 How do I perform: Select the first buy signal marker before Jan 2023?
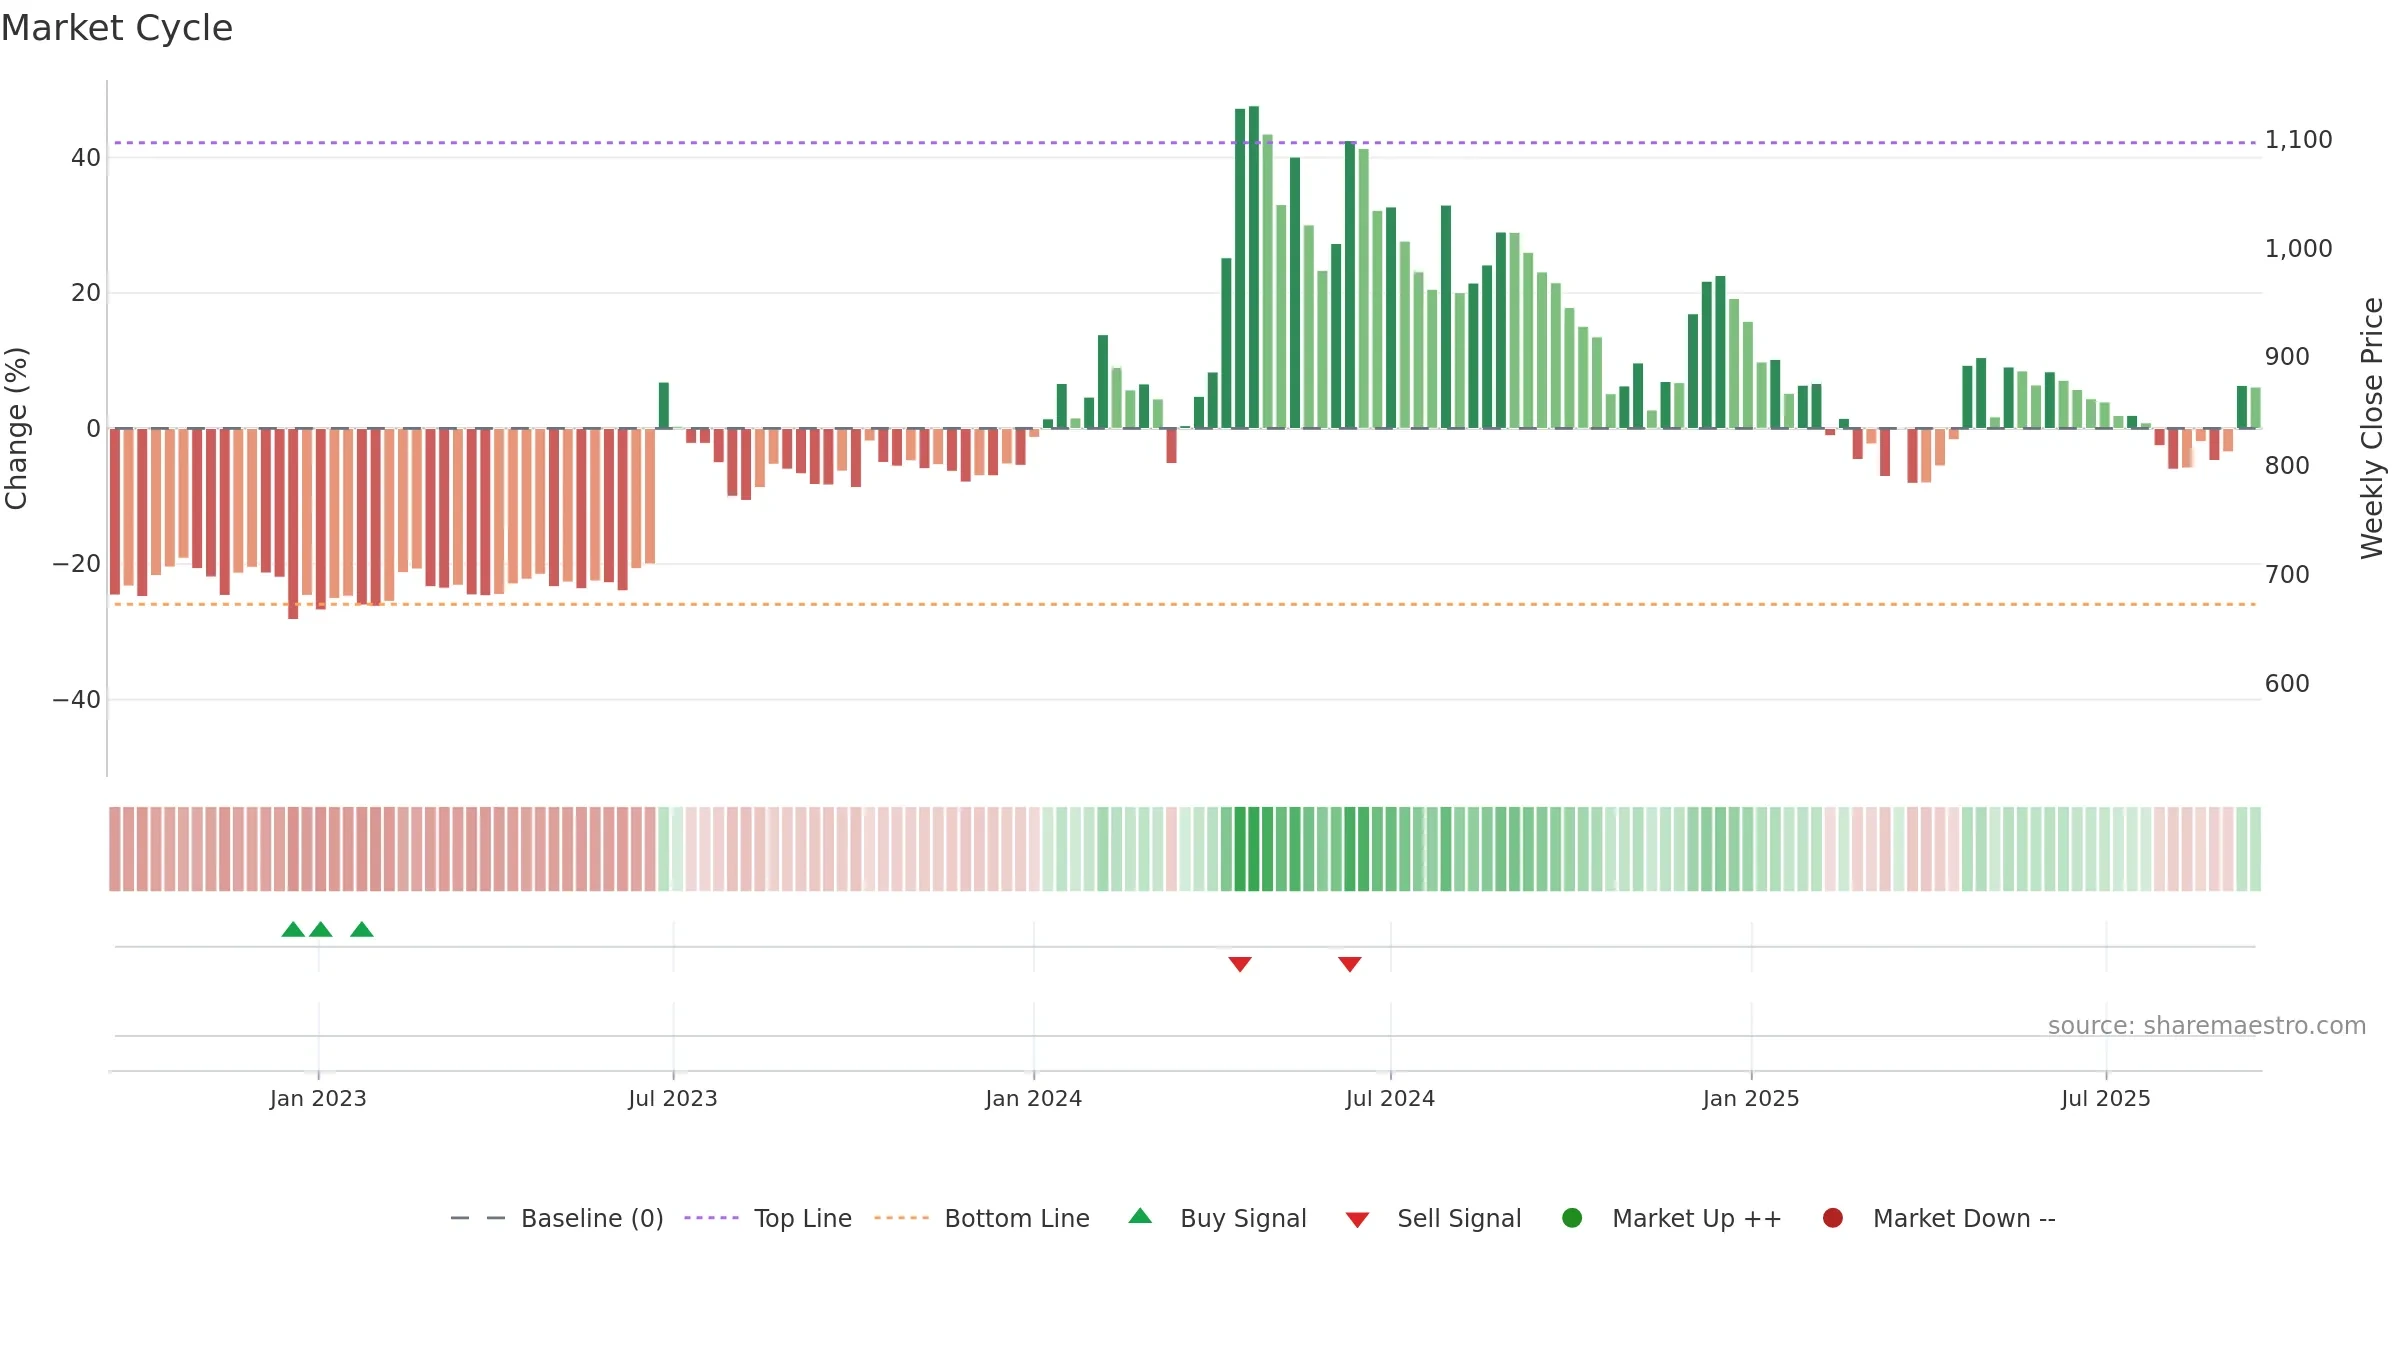[293, 929]
